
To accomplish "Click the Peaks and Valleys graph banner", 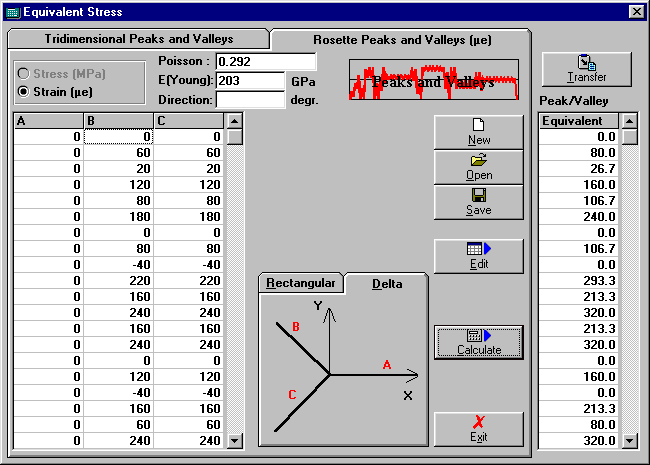I will (434, 81).
